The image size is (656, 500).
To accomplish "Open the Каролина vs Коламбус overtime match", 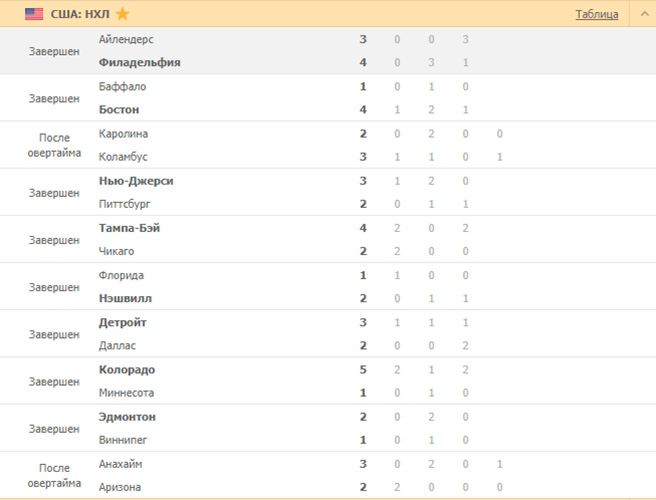I will [328, 145].
